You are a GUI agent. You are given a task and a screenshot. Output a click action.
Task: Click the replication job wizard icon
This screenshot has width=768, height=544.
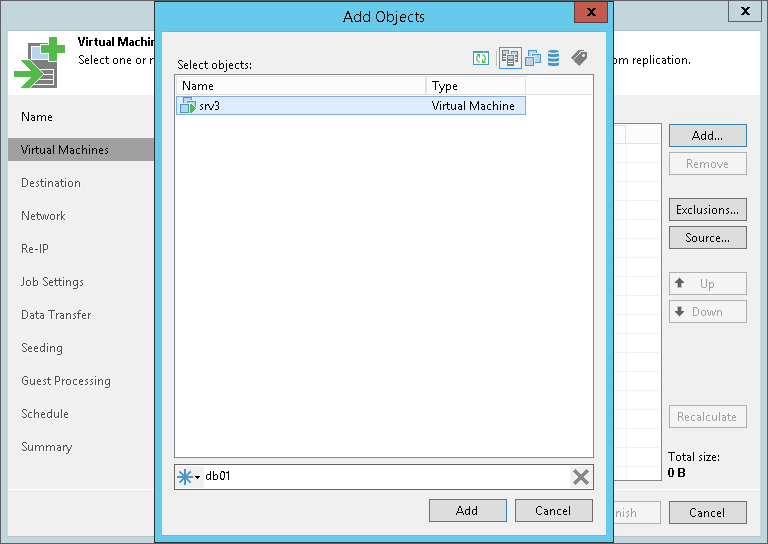click(x=39, y=63)
